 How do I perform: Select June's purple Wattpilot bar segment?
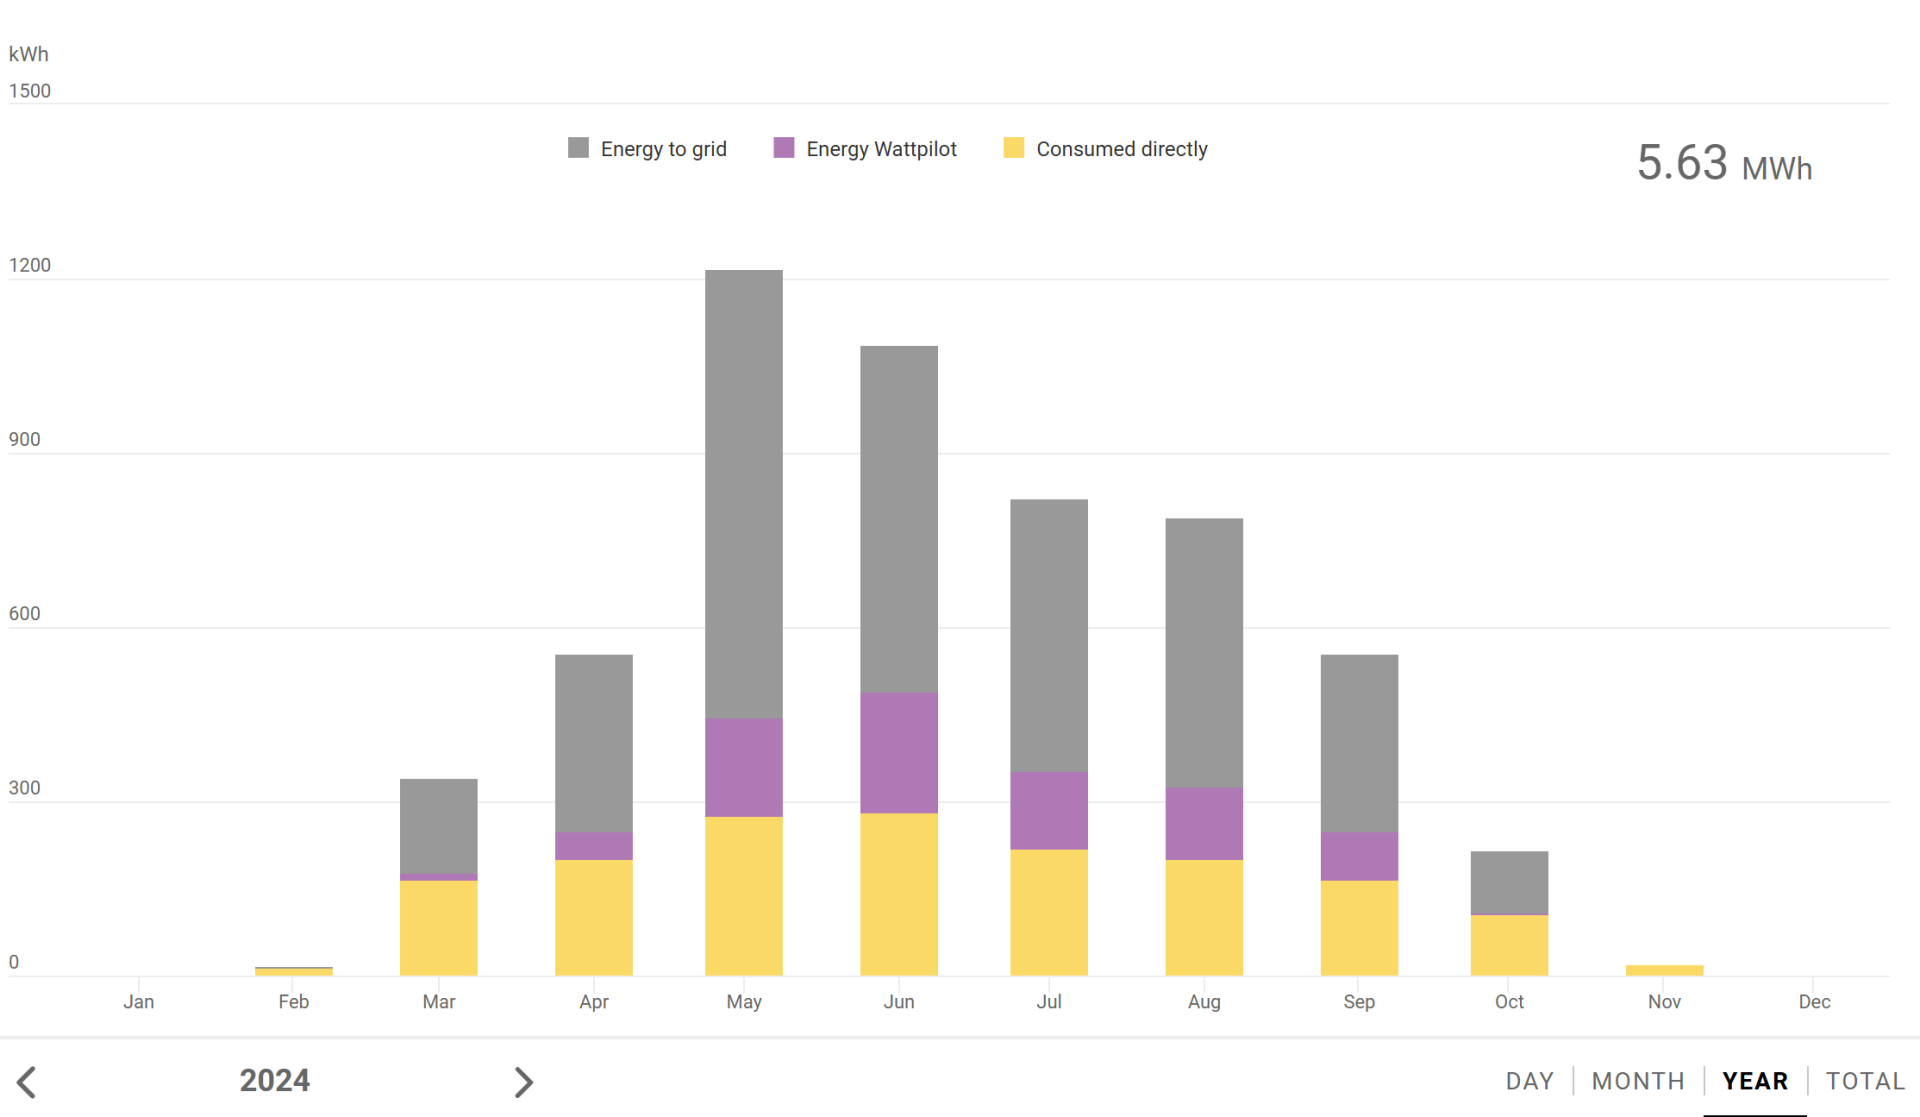(x=899, y=752)
